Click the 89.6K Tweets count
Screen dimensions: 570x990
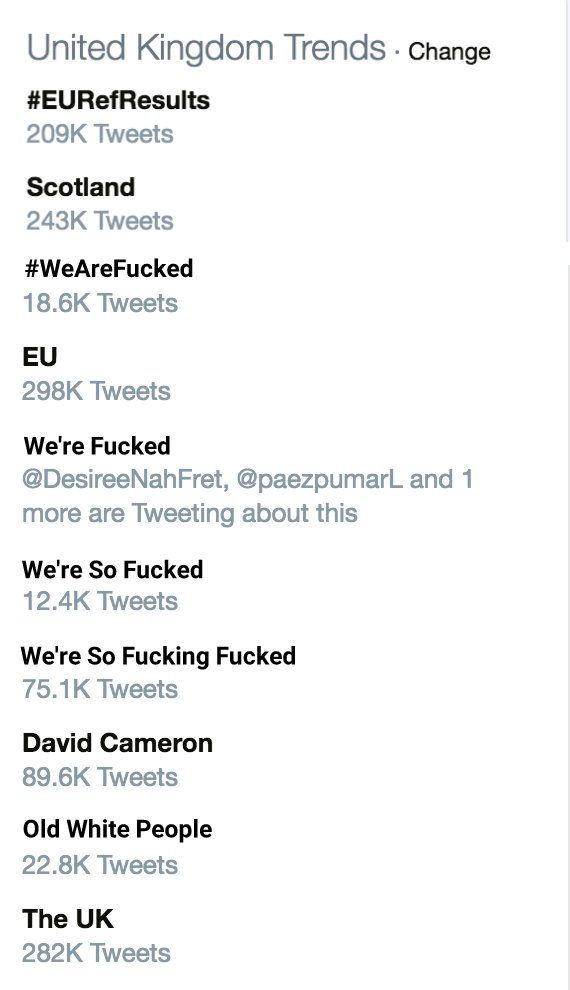100,777
